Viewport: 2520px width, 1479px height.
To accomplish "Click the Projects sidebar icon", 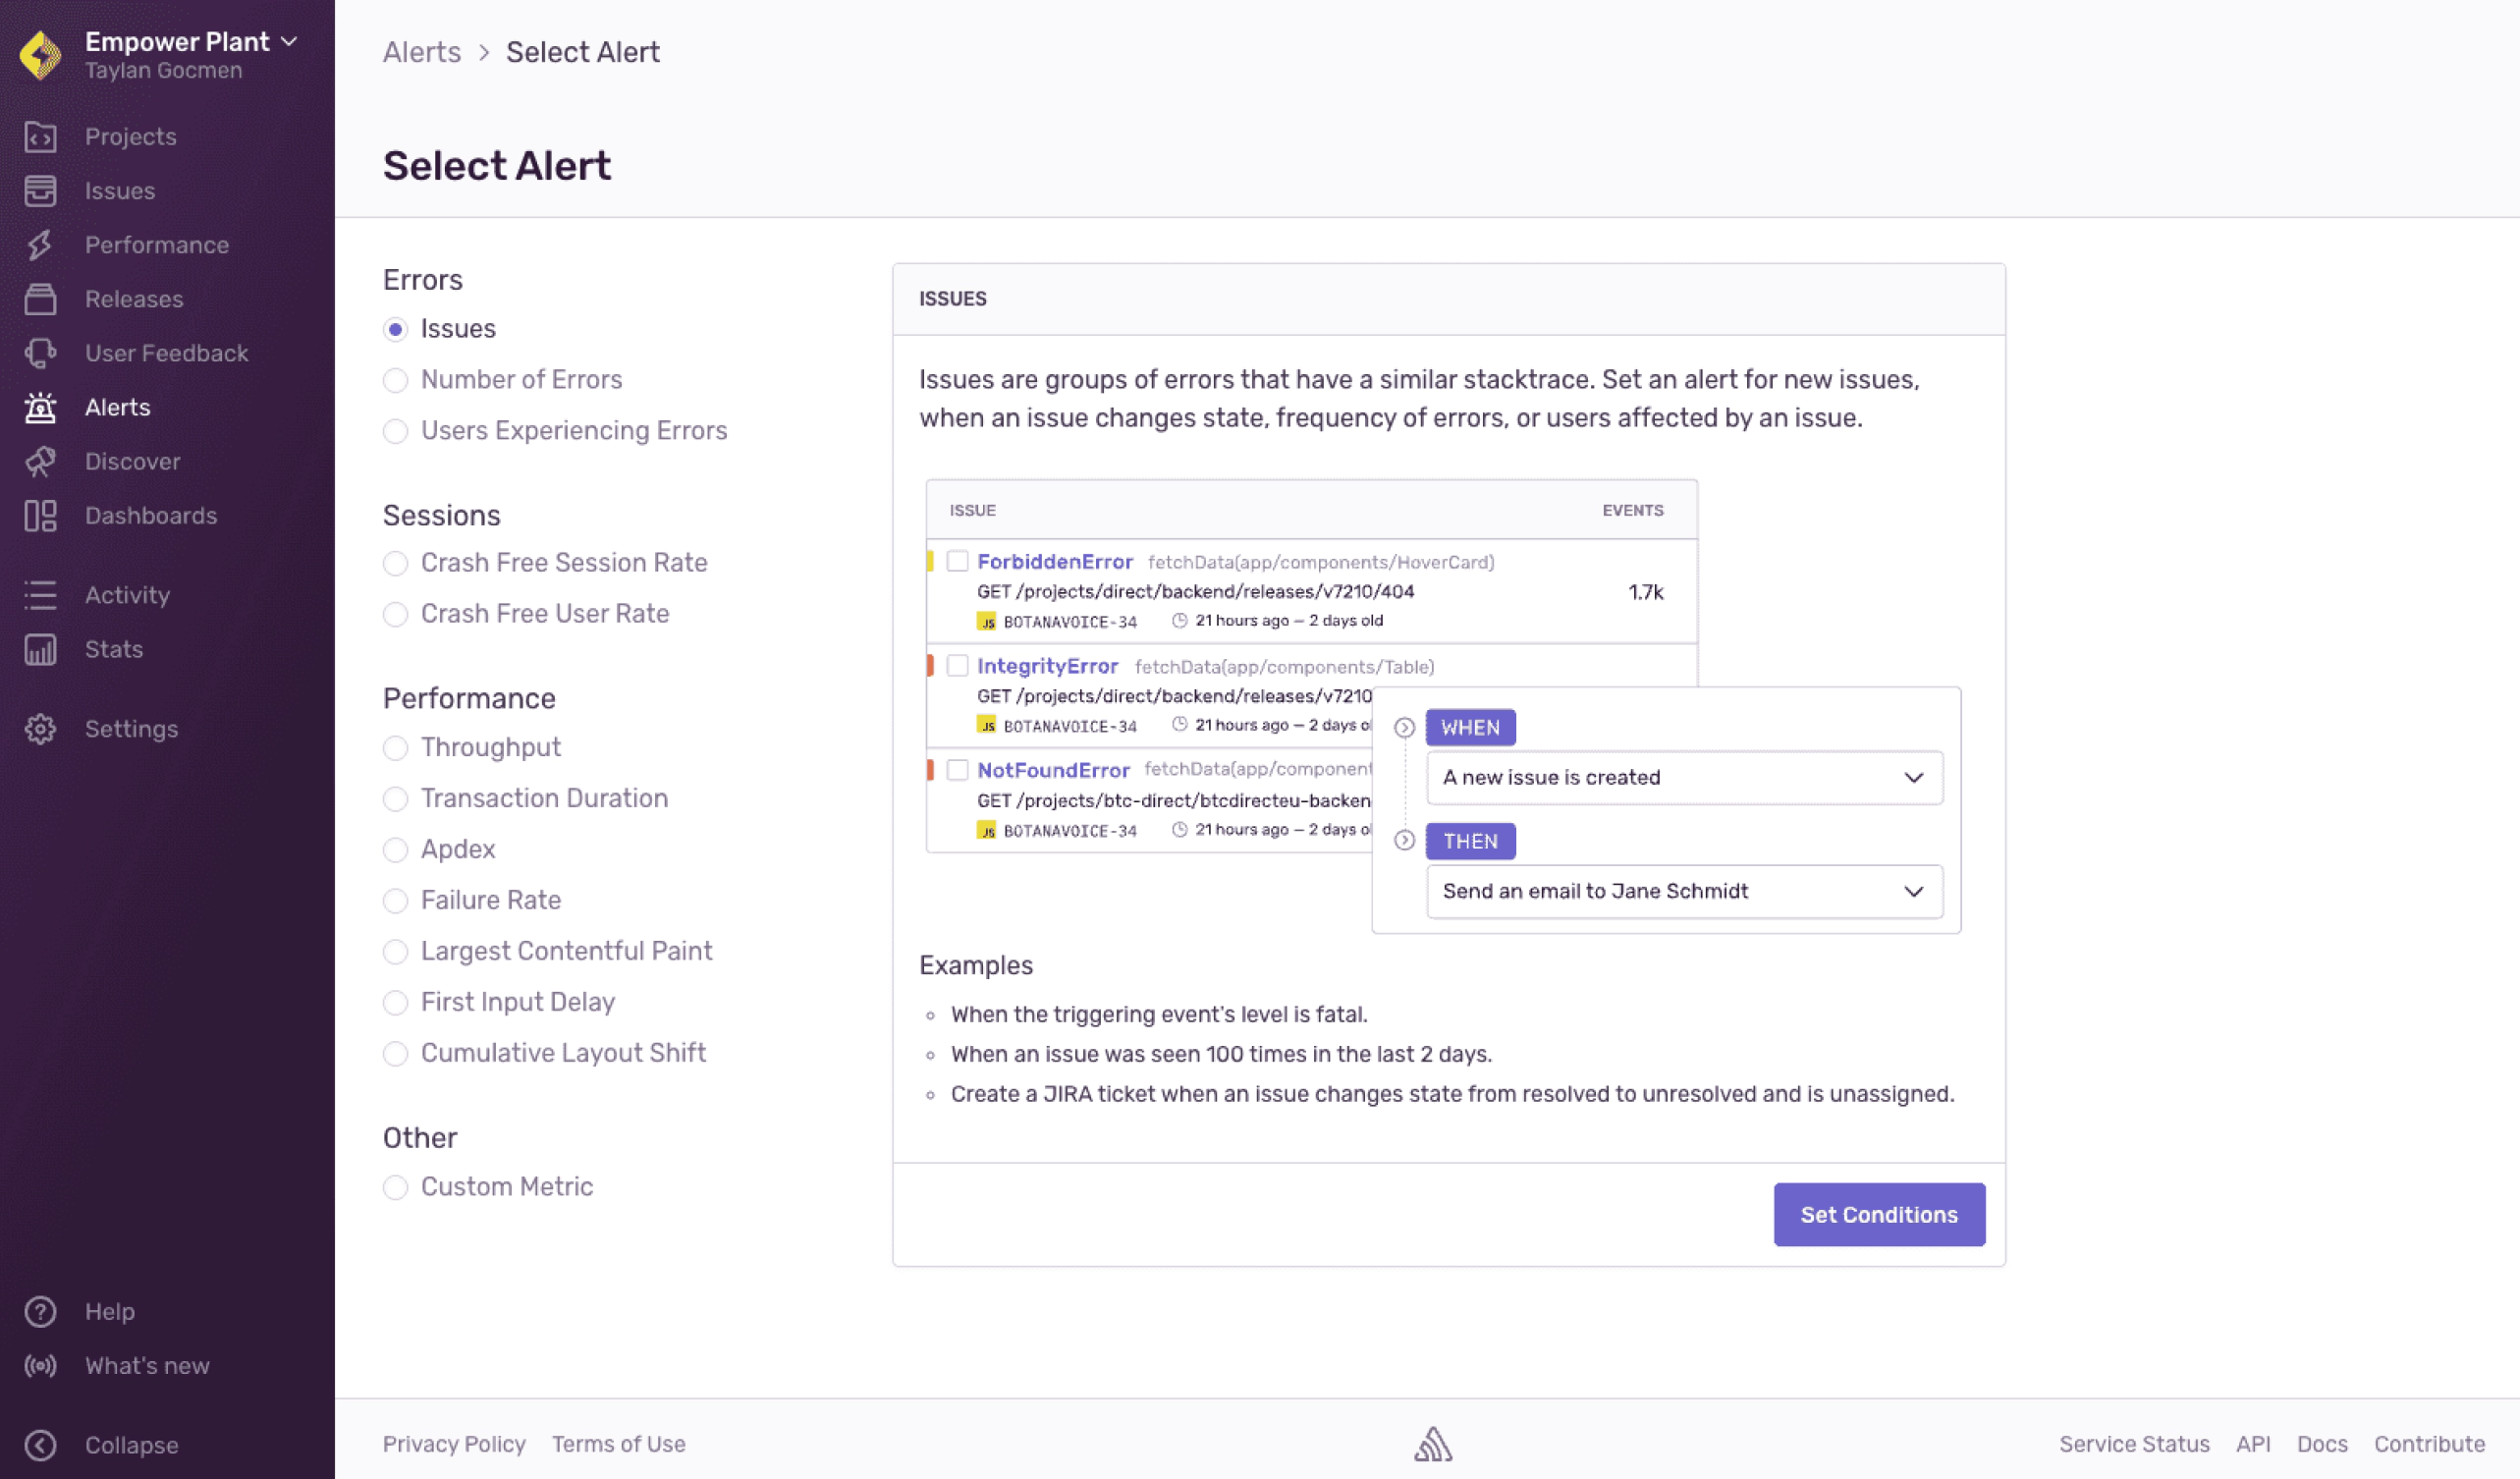I will pos(40,136).
